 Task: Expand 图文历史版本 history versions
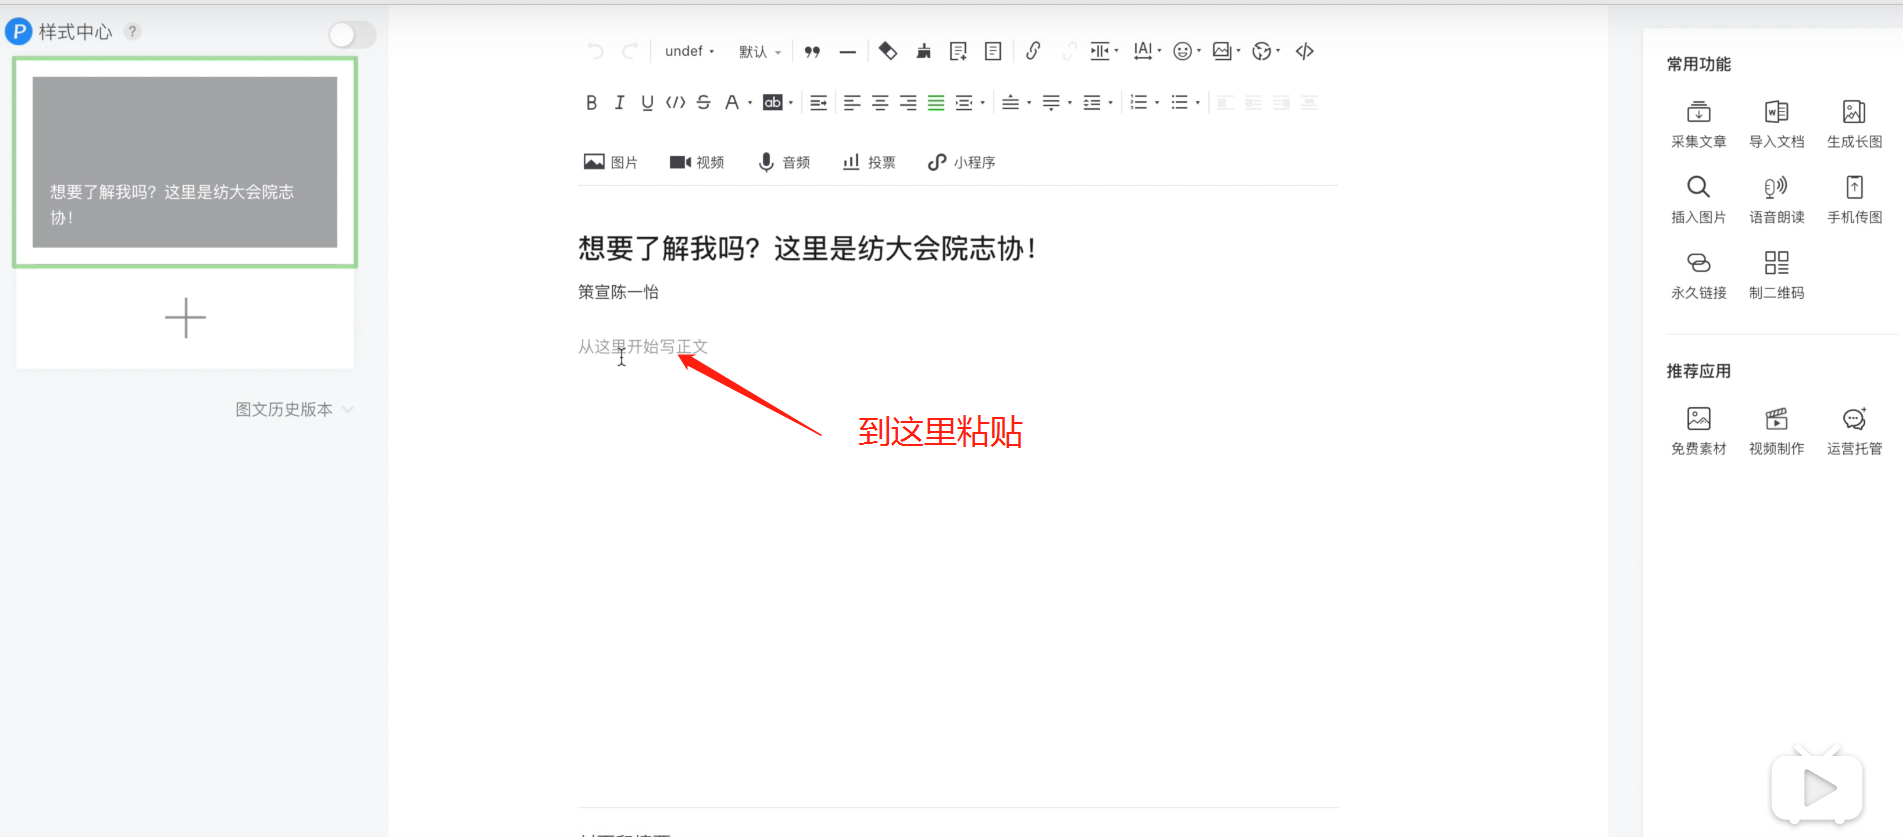(x=295, y=409)
